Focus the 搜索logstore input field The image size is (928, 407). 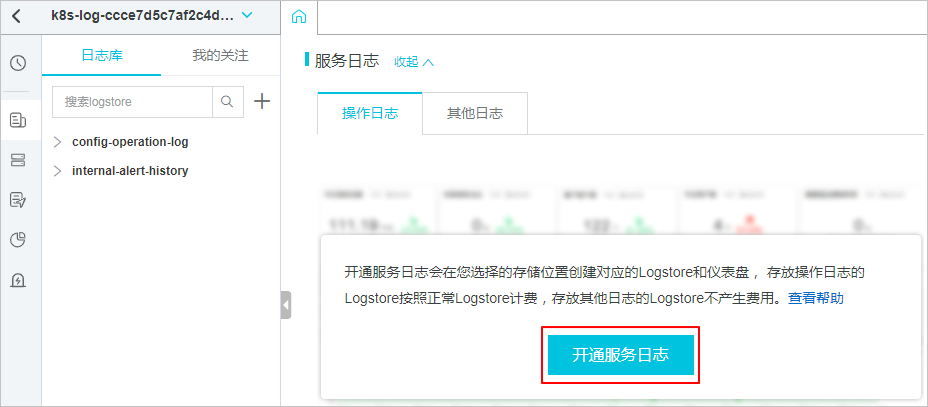(x=133, y=102)
